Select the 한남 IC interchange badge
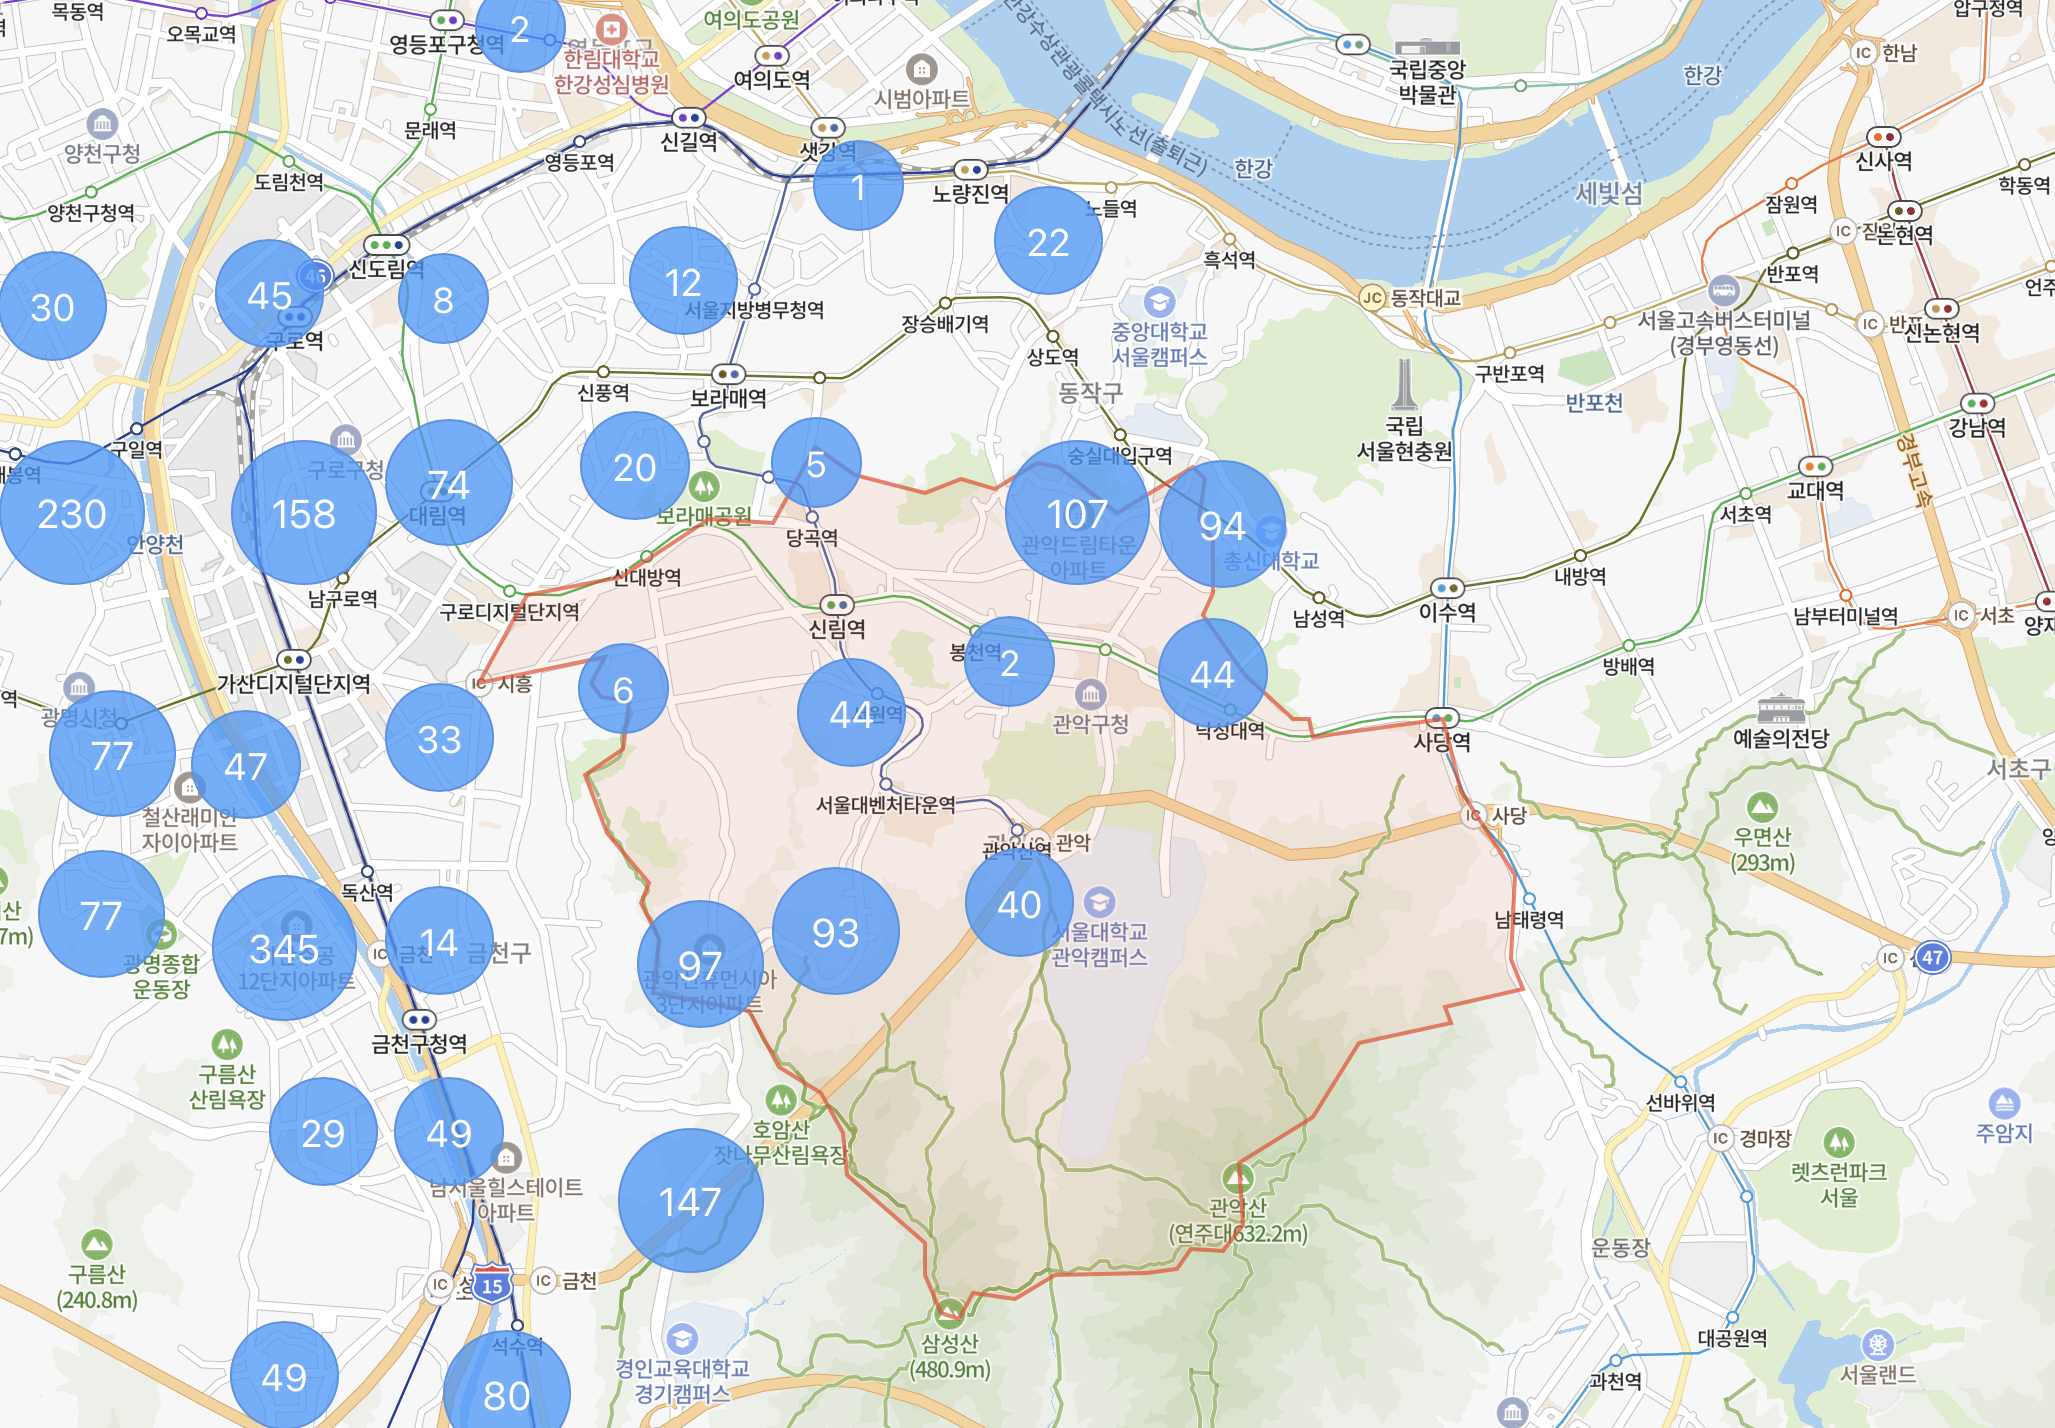Viewport: 2055px width, 1428px height. click(x=1862, y=53)
